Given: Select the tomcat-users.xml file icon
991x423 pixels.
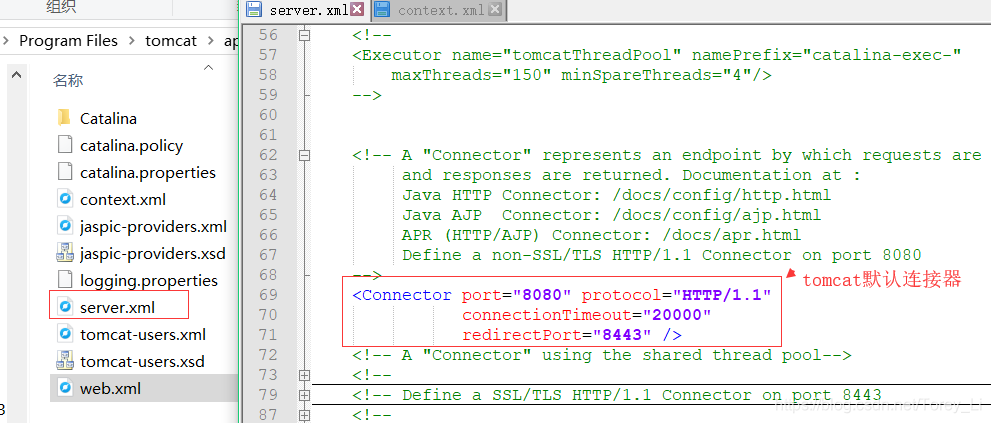Looking at the screenshot, I should 65,334.
